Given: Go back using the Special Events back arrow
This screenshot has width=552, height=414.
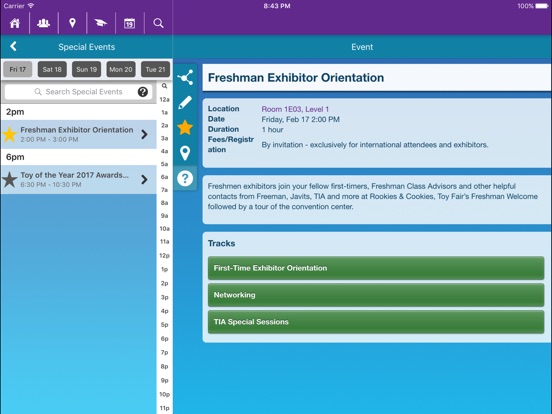Looking at the screenshot, I should pyautogui.click(x=13, y=46).
